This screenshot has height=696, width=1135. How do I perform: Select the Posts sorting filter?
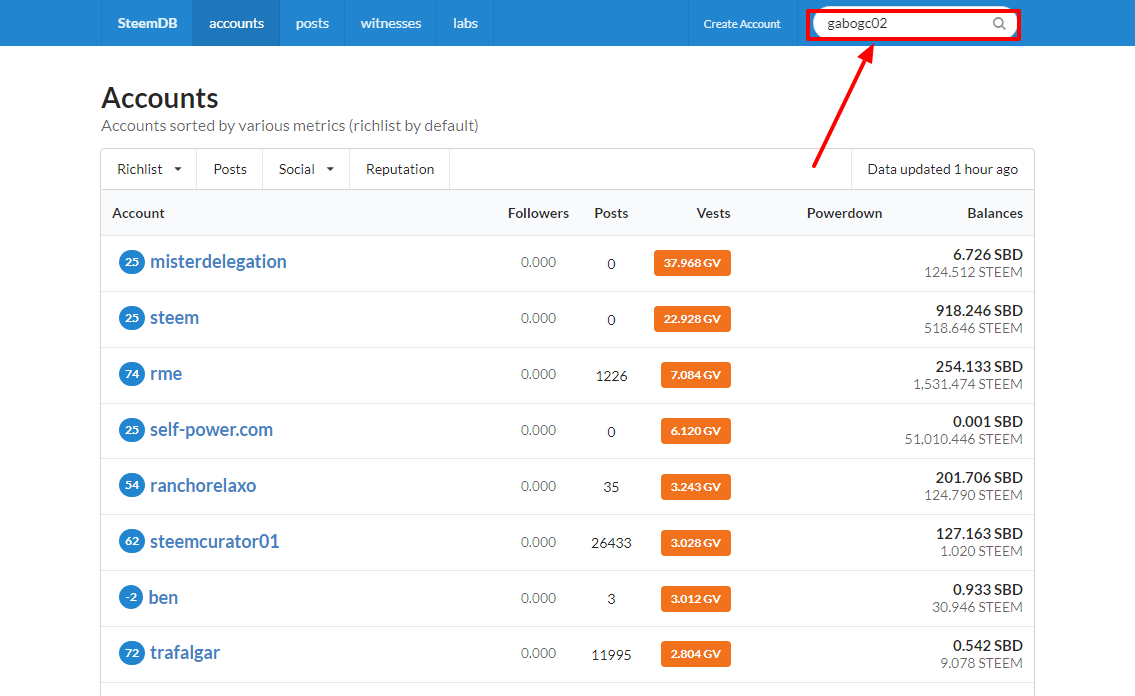[229, 169]
